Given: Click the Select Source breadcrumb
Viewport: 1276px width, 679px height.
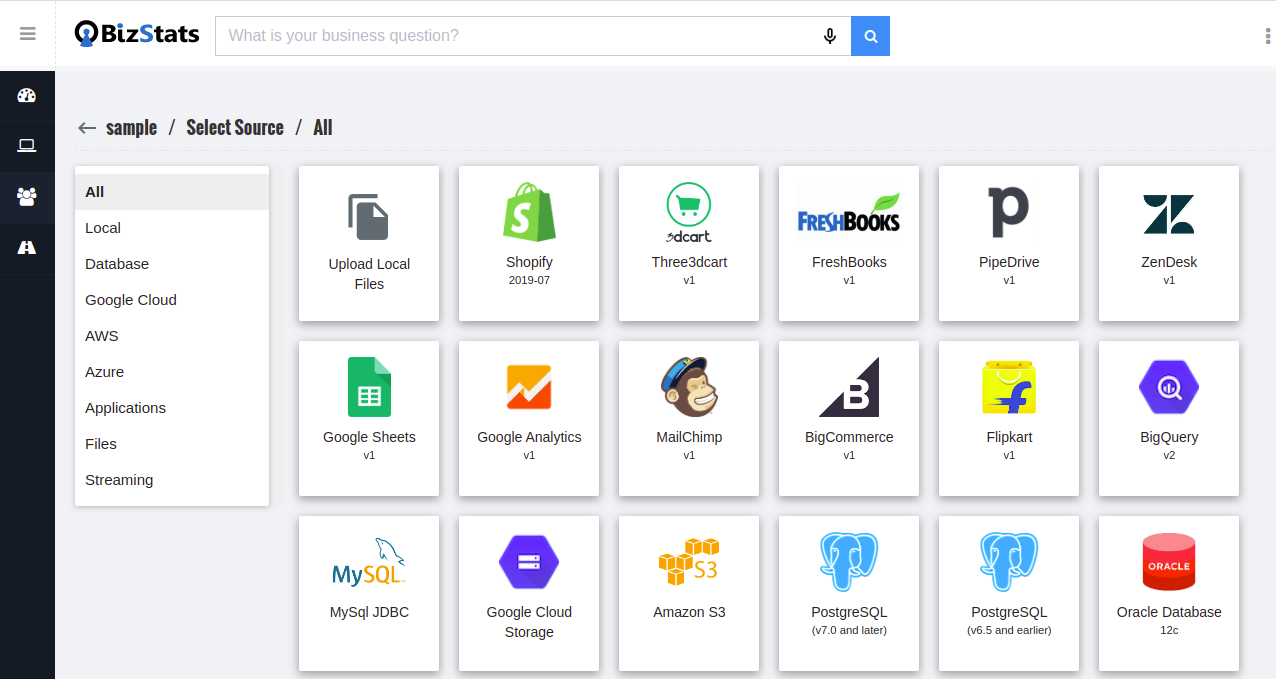Looking at the screenshot, I should [235, 128].
